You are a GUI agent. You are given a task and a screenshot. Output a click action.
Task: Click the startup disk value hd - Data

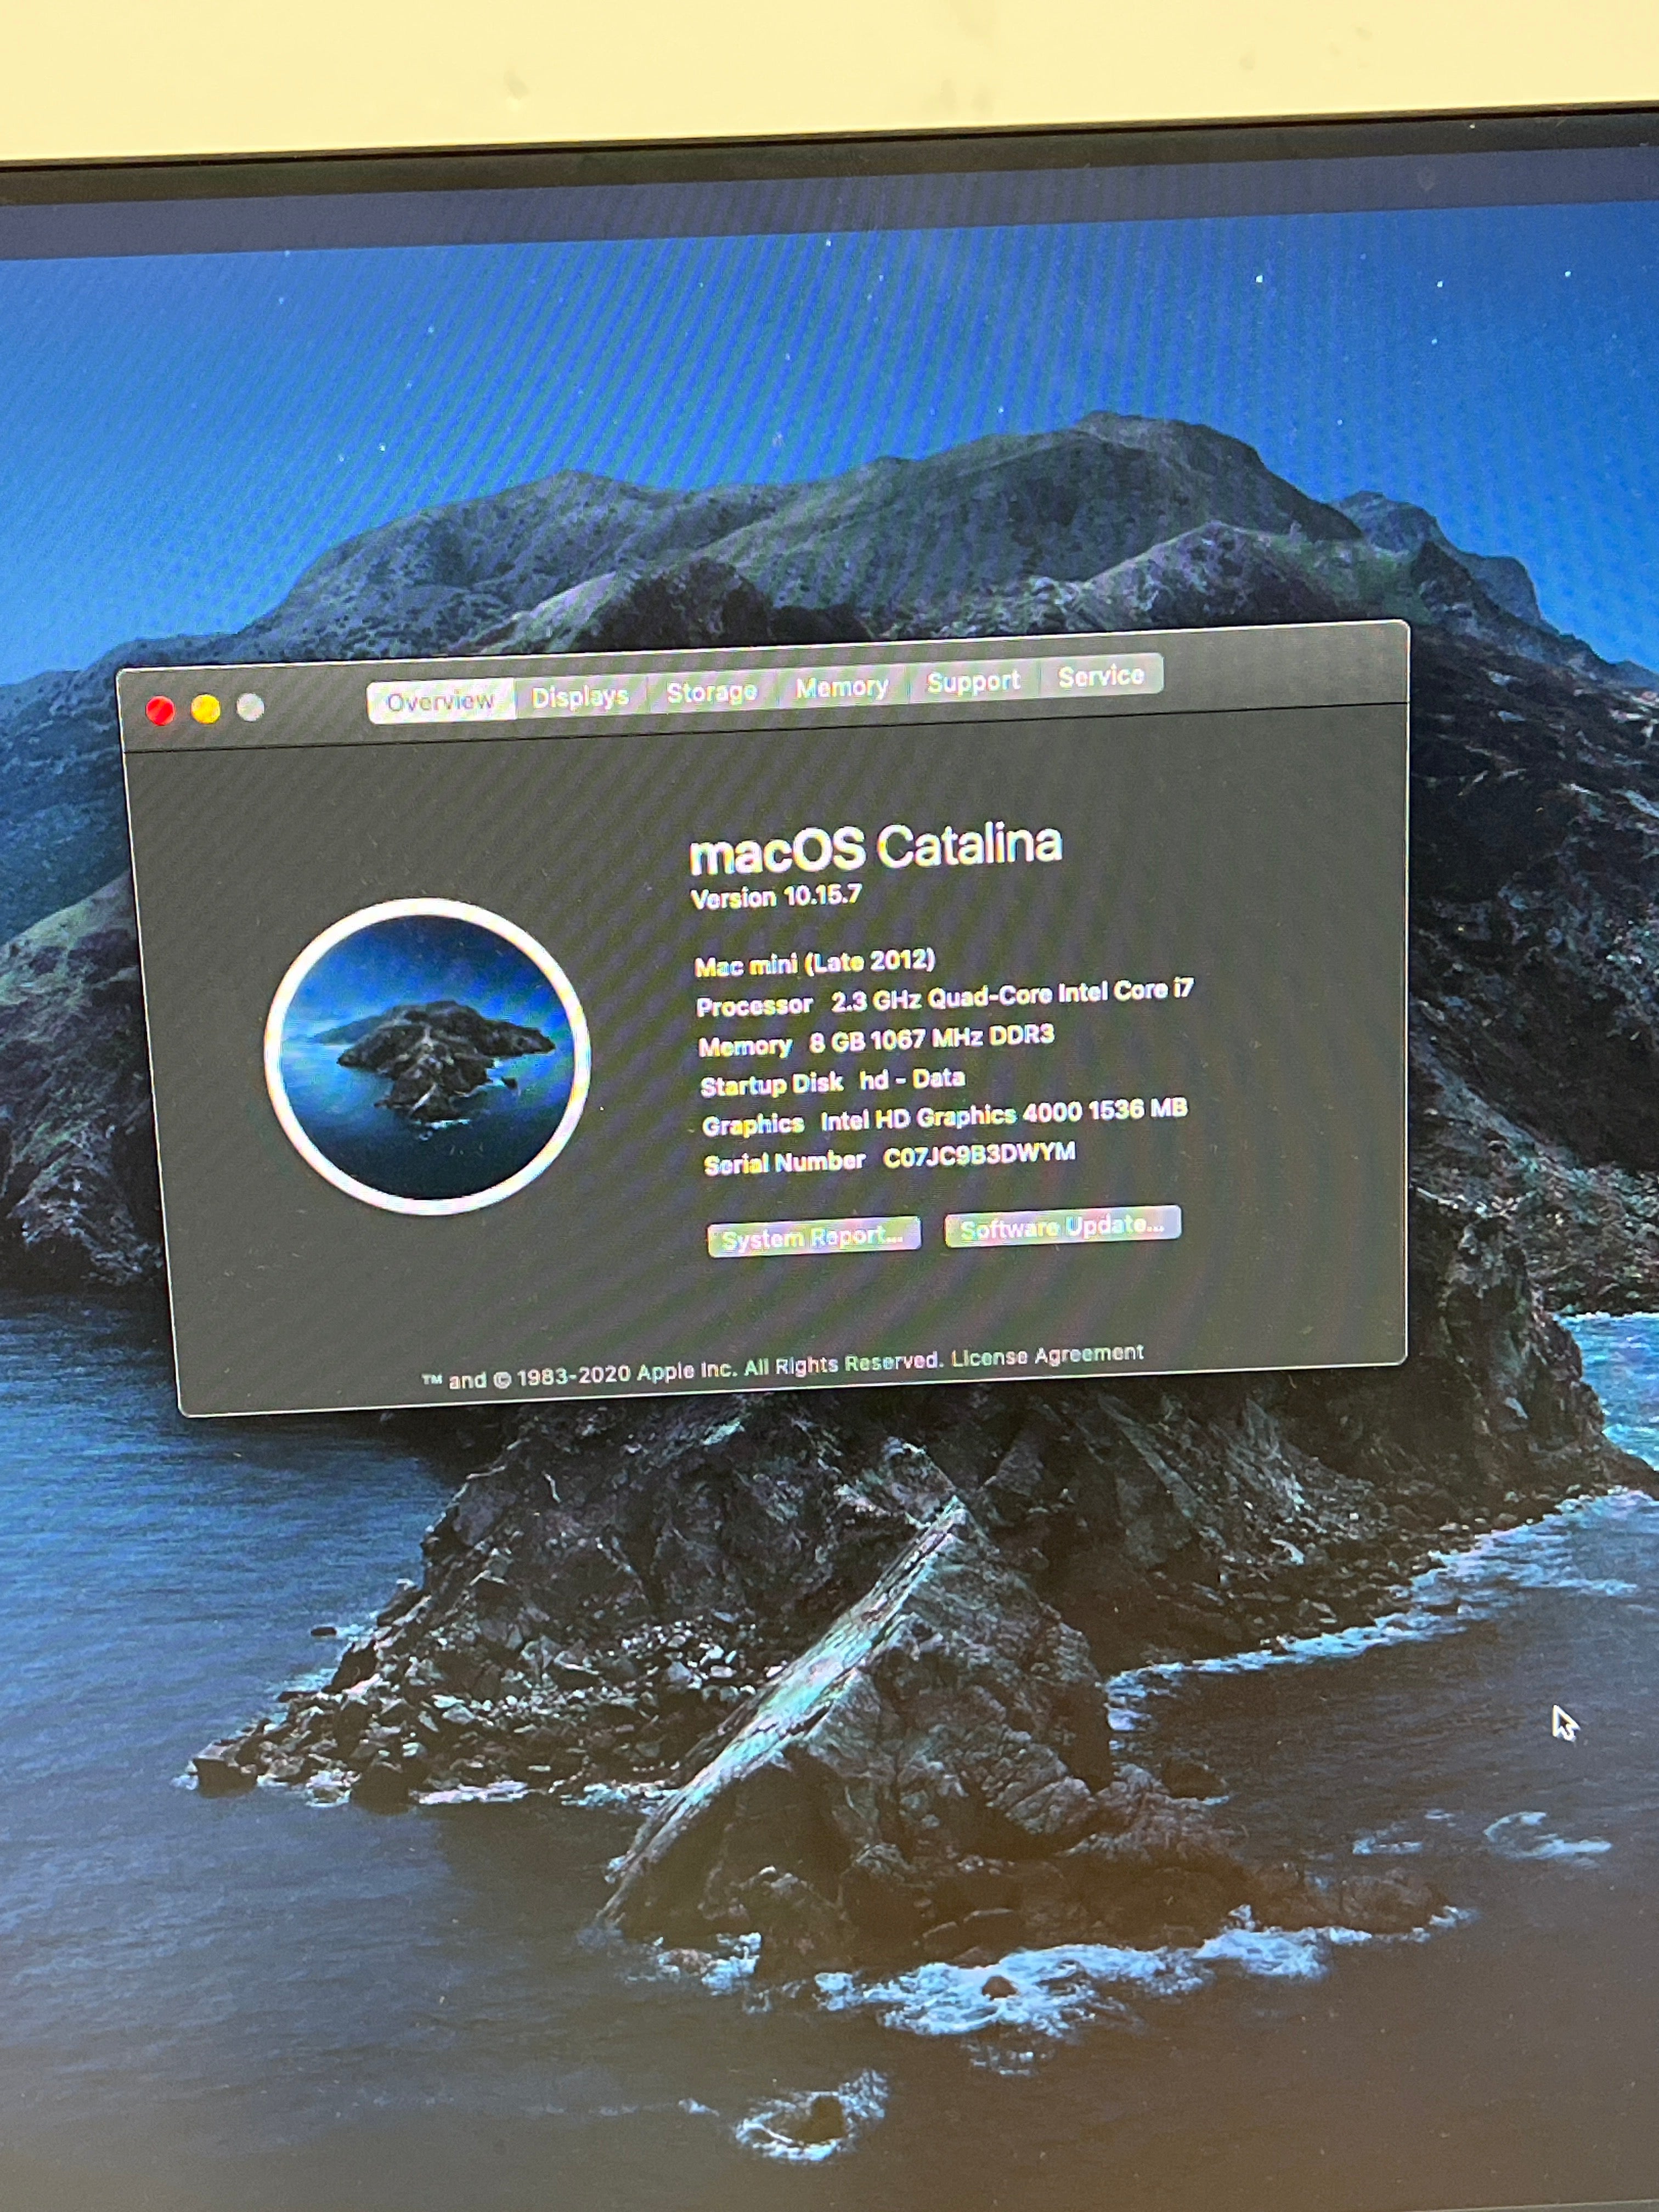click(912, 1079)
